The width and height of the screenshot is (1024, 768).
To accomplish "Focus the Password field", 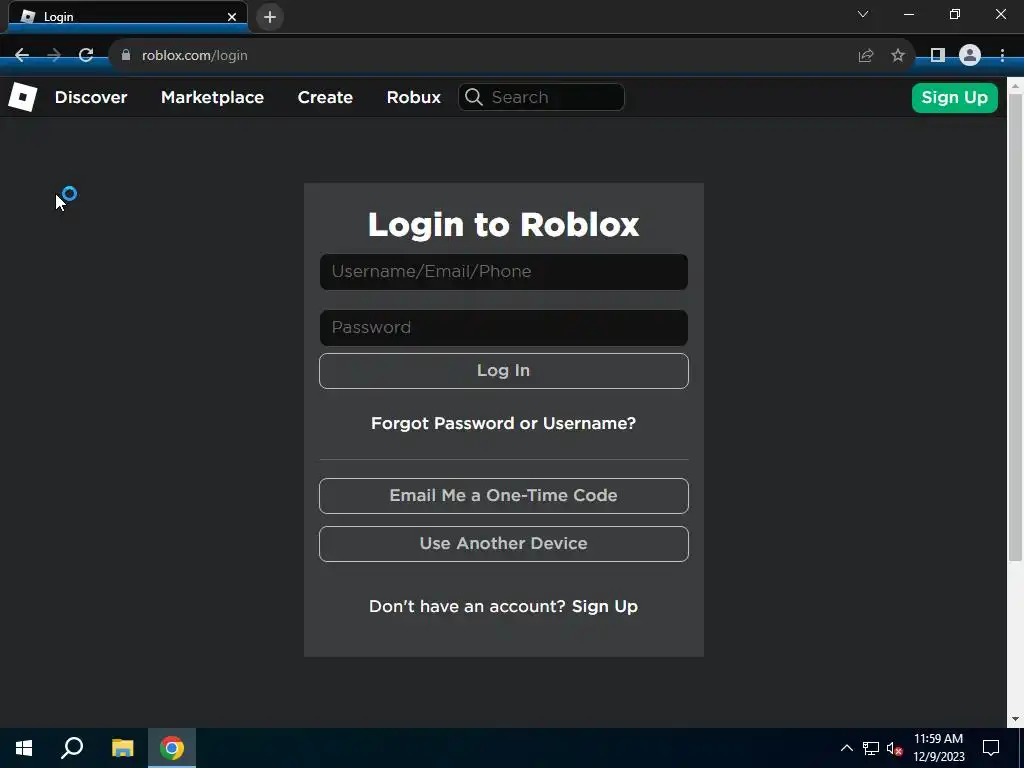I will point(504,328).
